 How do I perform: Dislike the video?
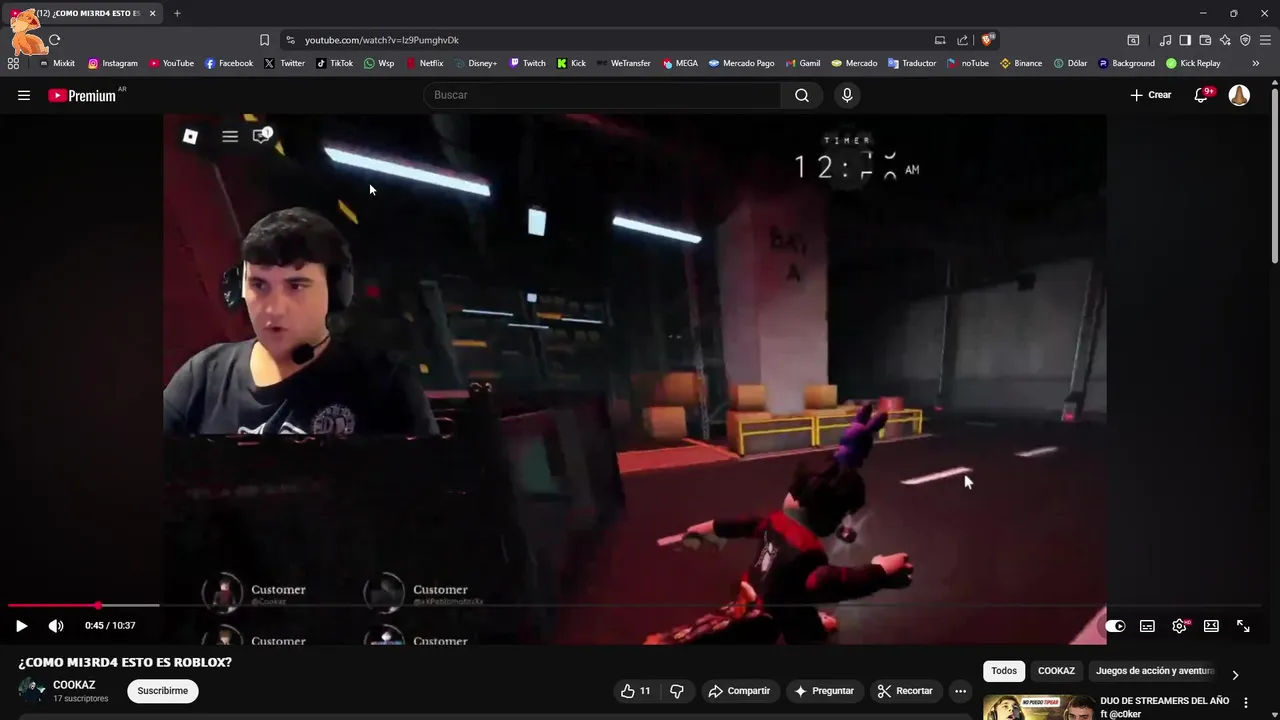pyautogui.click(x=677, y=691)
